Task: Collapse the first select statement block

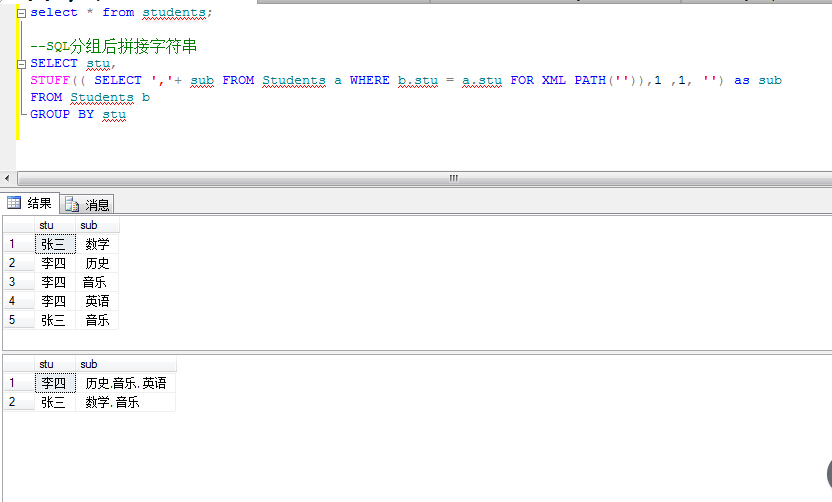Action: click(21, 14)
